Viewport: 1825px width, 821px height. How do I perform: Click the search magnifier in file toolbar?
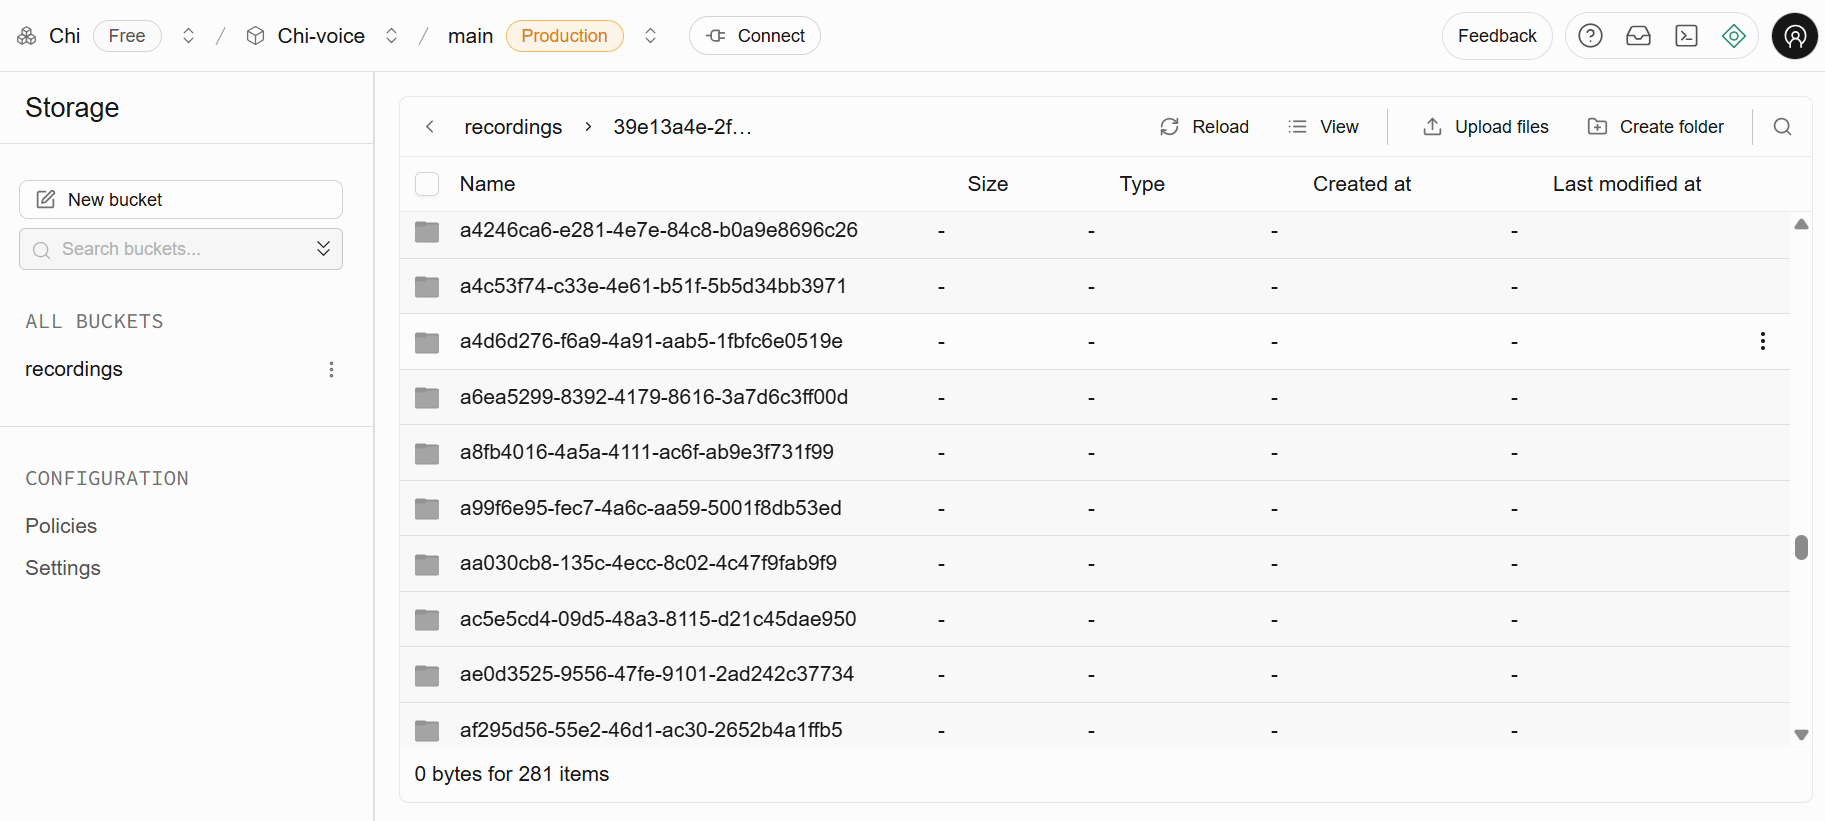[x=1782, y=127]
